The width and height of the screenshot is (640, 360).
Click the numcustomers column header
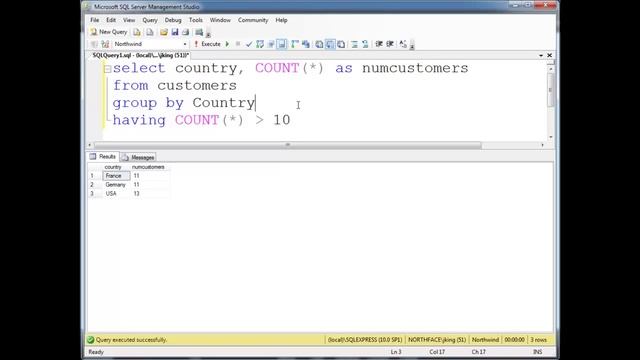coord(148,167)
